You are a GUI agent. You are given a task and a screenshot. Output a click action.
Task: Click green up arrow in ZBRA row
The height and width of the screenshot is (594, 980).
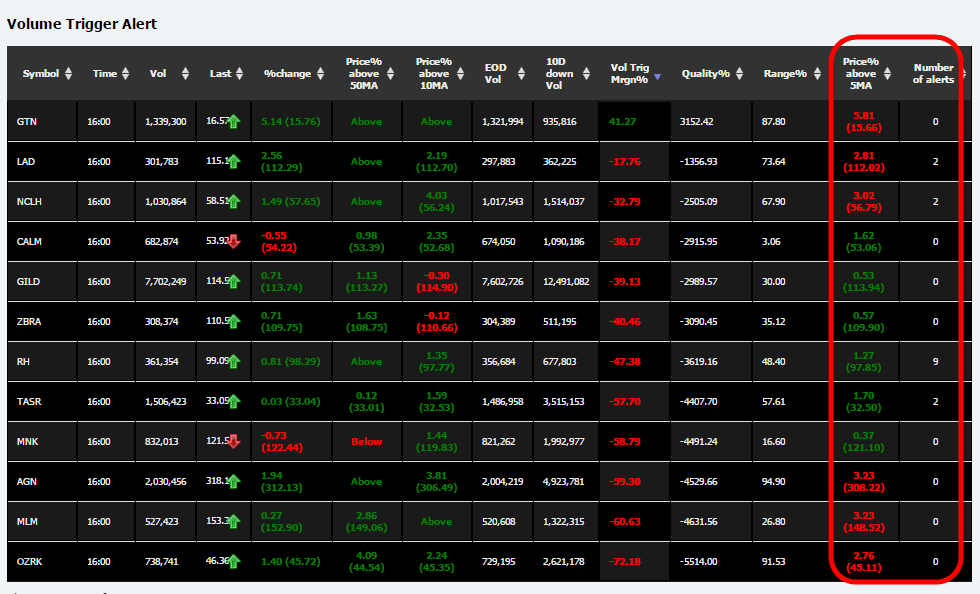pyautogui.click(x=234, y=321)
